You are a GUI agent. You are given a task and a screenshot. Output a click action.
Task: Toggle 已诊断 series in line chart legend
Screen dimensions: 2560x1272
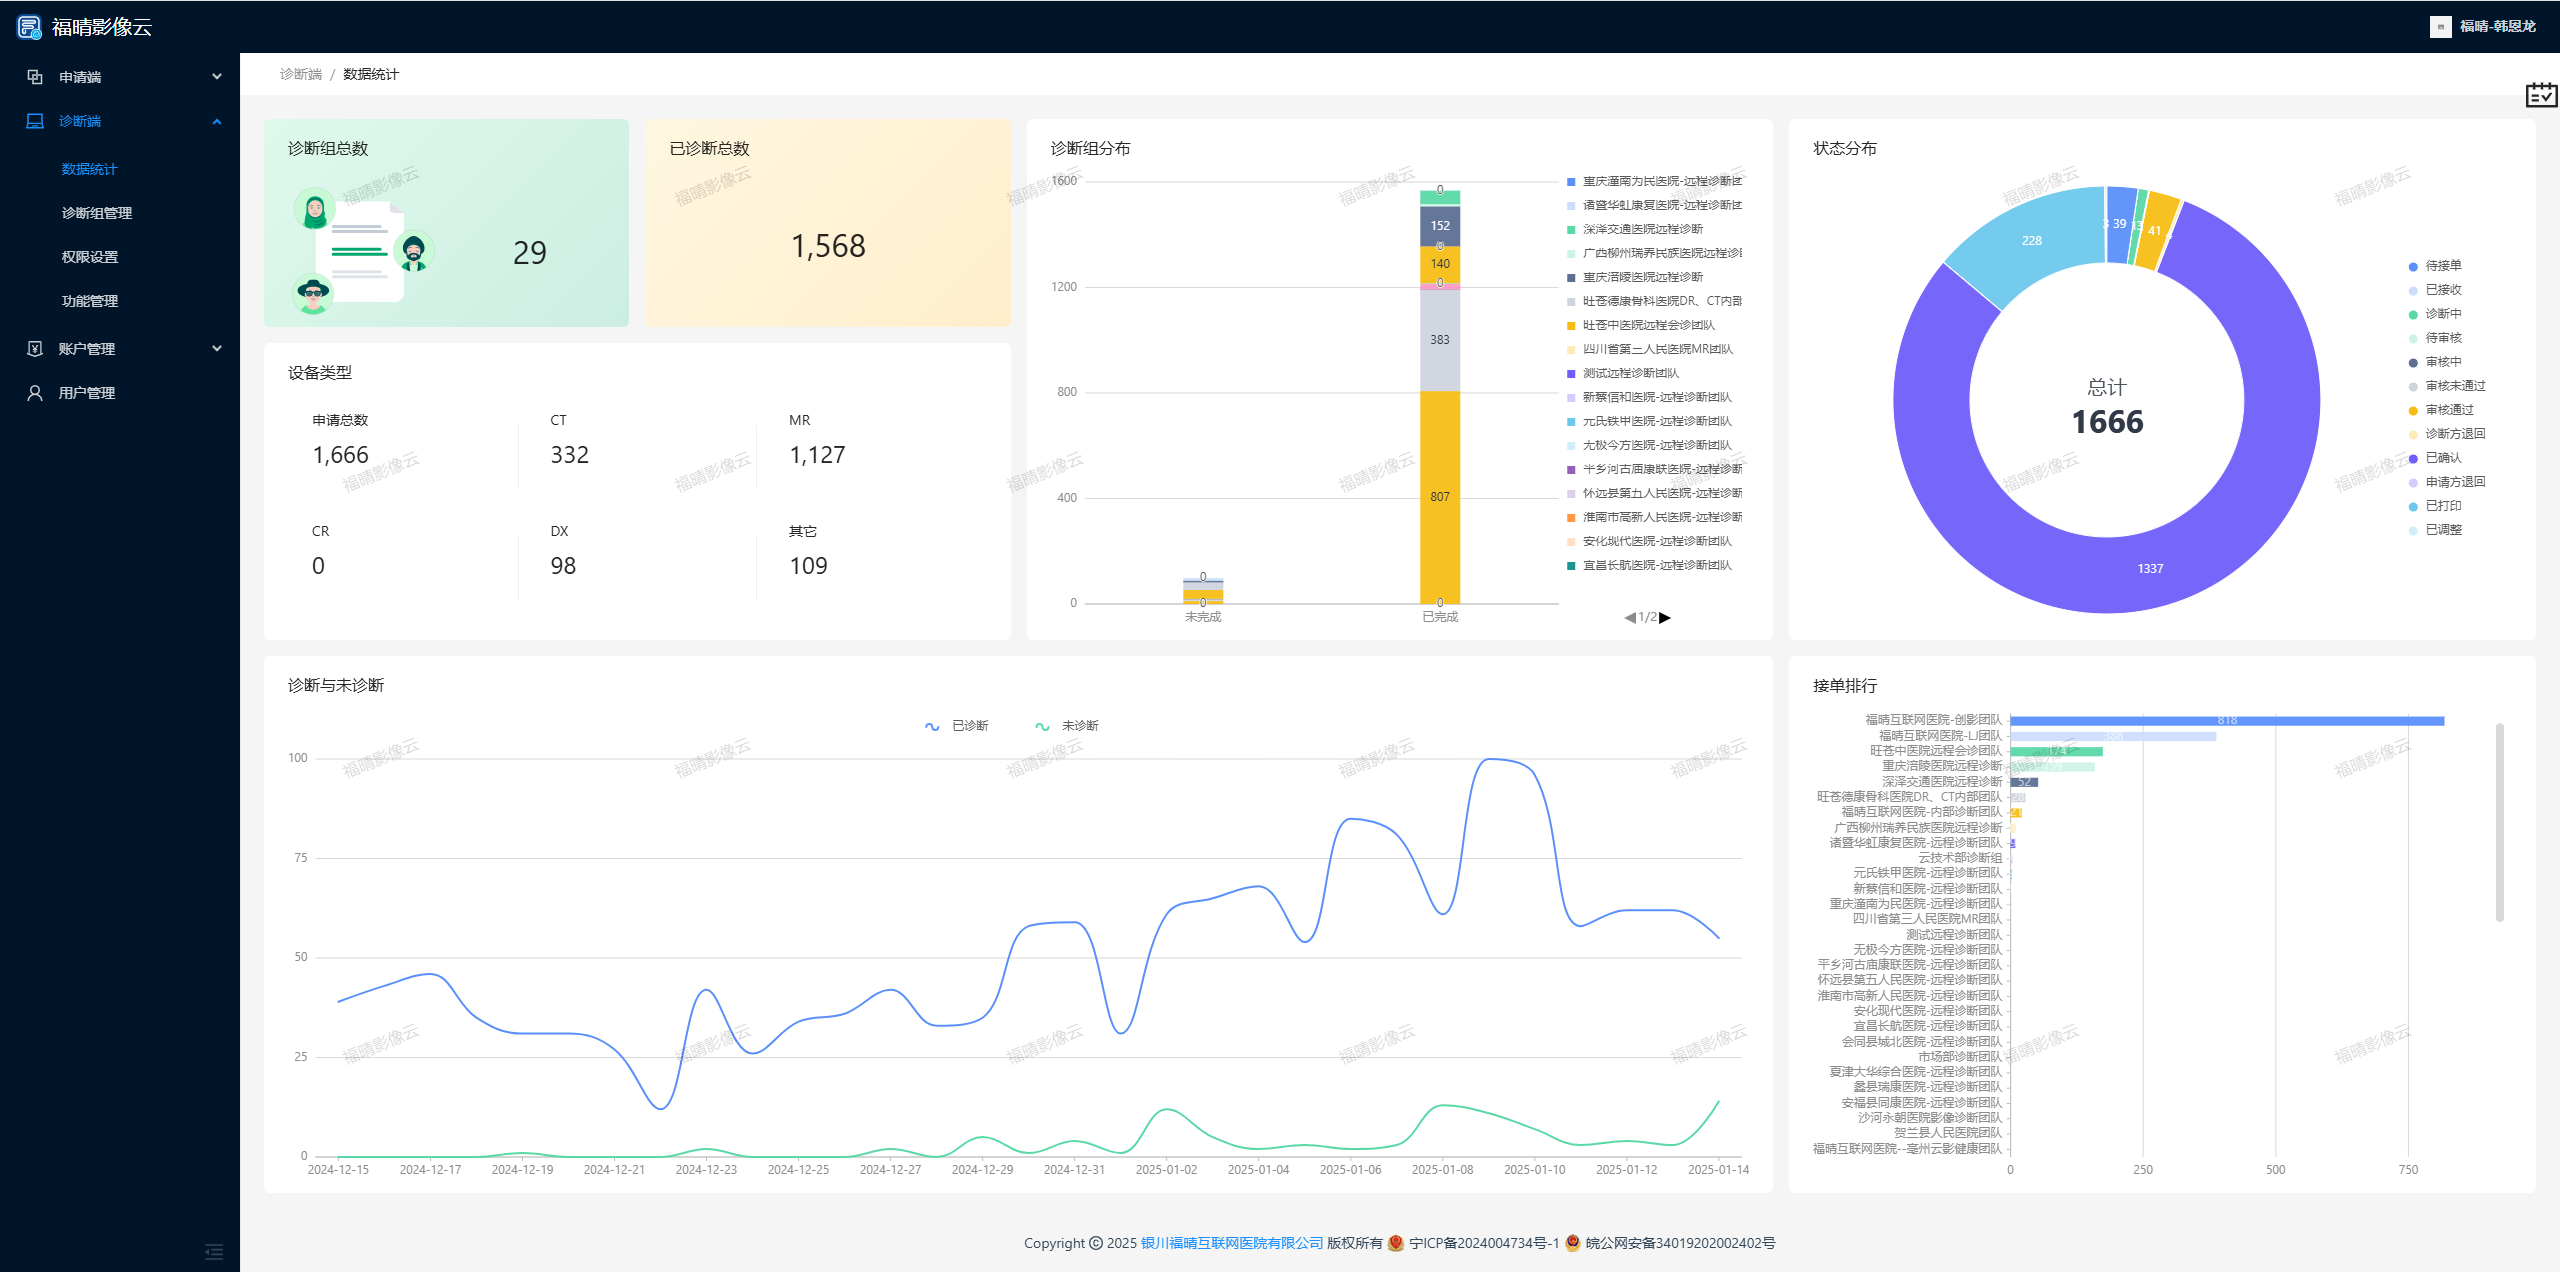point(957,726)
